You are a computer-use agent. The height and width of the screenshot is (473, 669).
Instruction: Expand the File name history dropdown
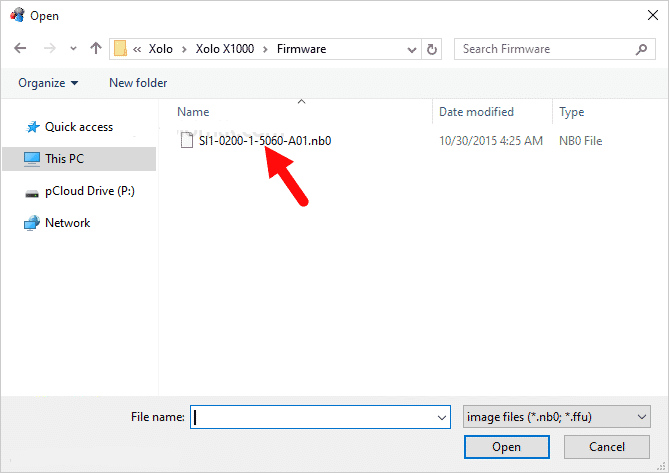(442, 417)
